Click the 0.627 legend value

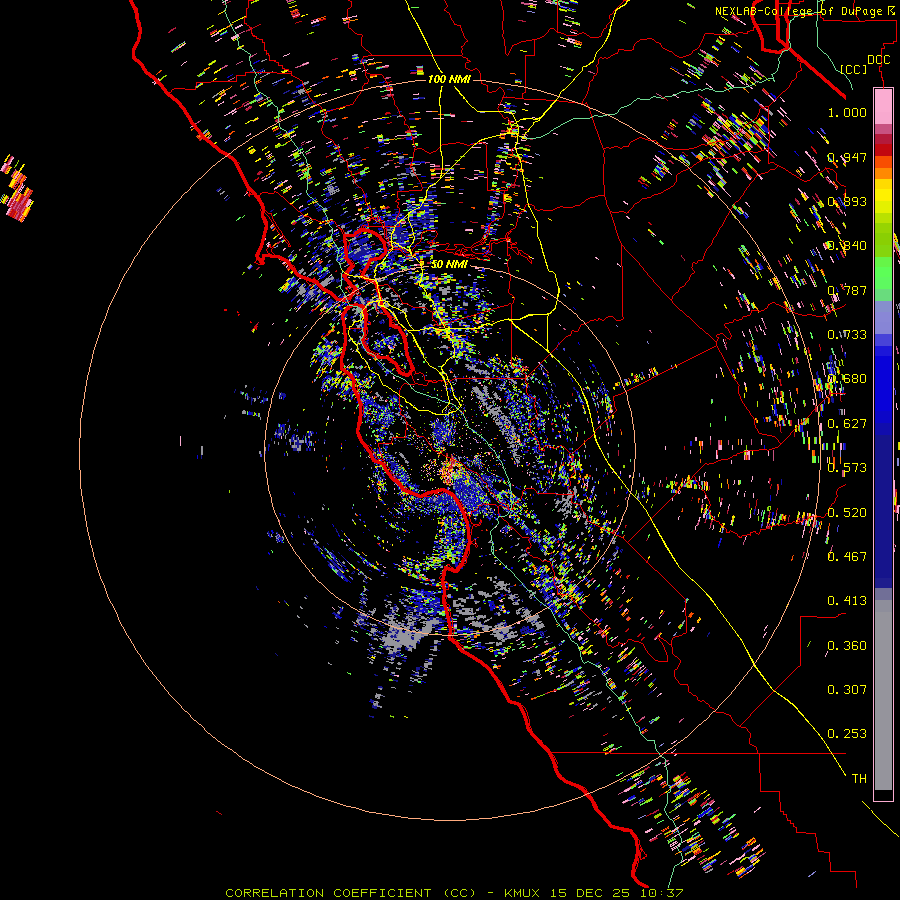(x=847, y=424)
